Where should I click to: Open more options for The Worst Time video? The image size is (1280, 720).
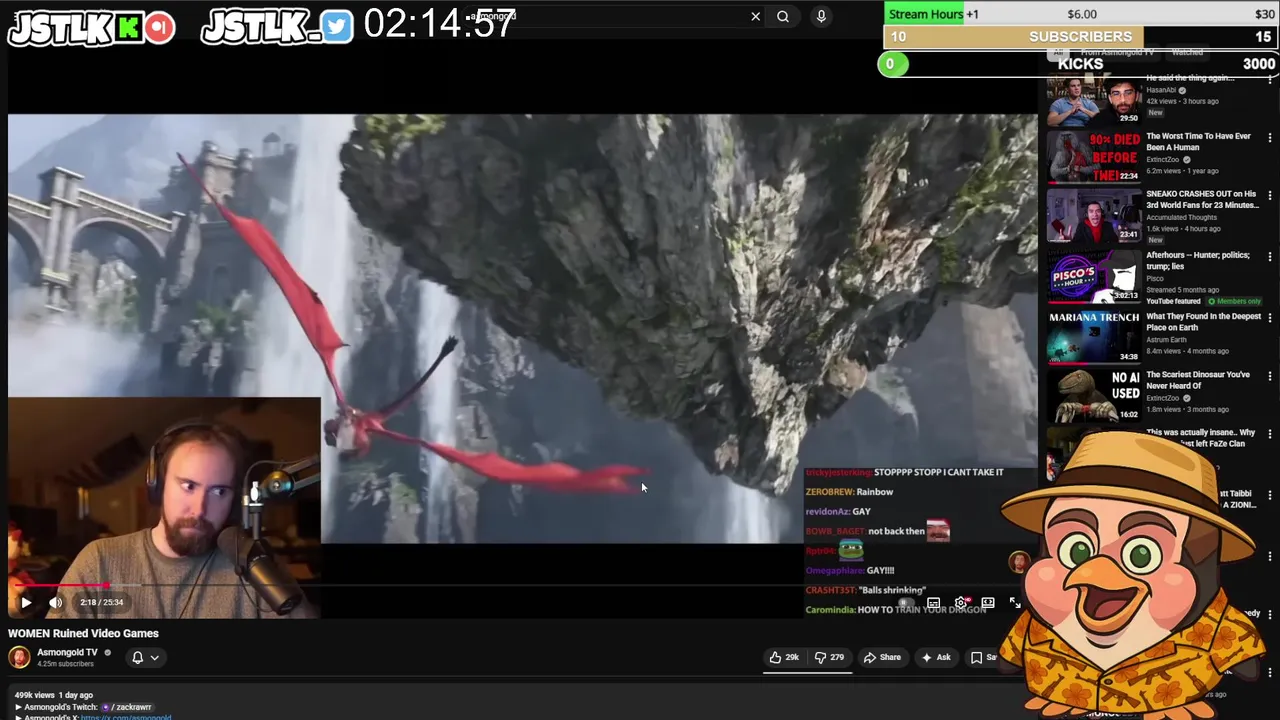click(1270, 138)
